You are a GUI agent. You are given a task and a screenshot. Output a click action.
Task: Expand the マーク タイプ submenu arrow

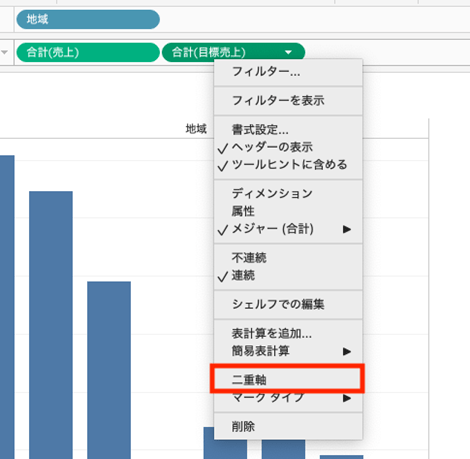347,398
